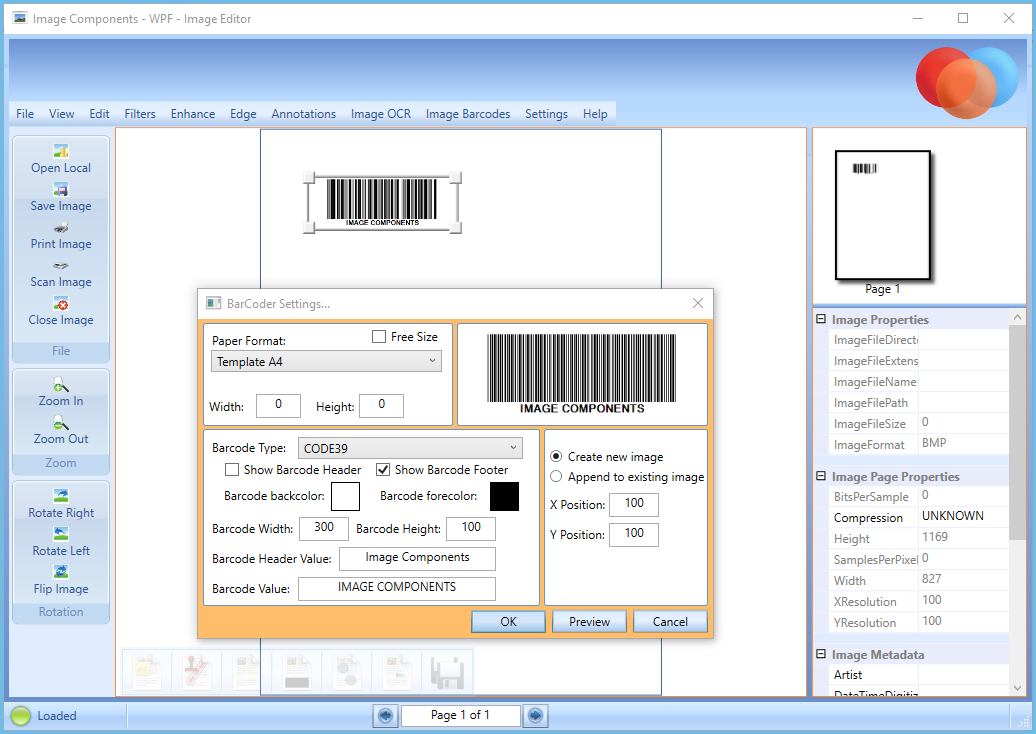Open the Barcode Type CODE39 dropdown

410,448
